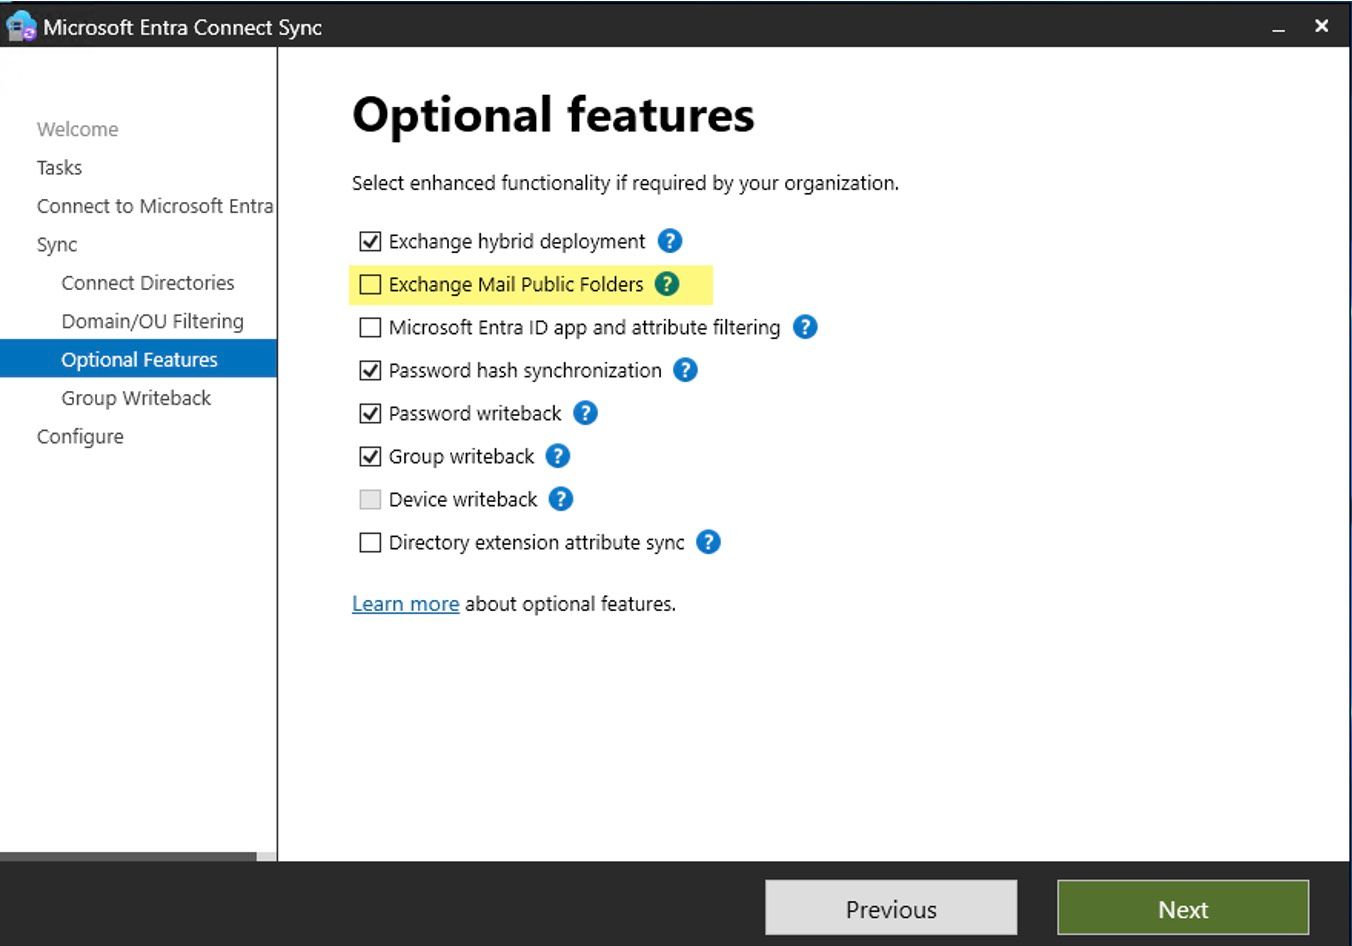
Task: Uncheck Password hash synchronization
Action: (x=370, y=370)
